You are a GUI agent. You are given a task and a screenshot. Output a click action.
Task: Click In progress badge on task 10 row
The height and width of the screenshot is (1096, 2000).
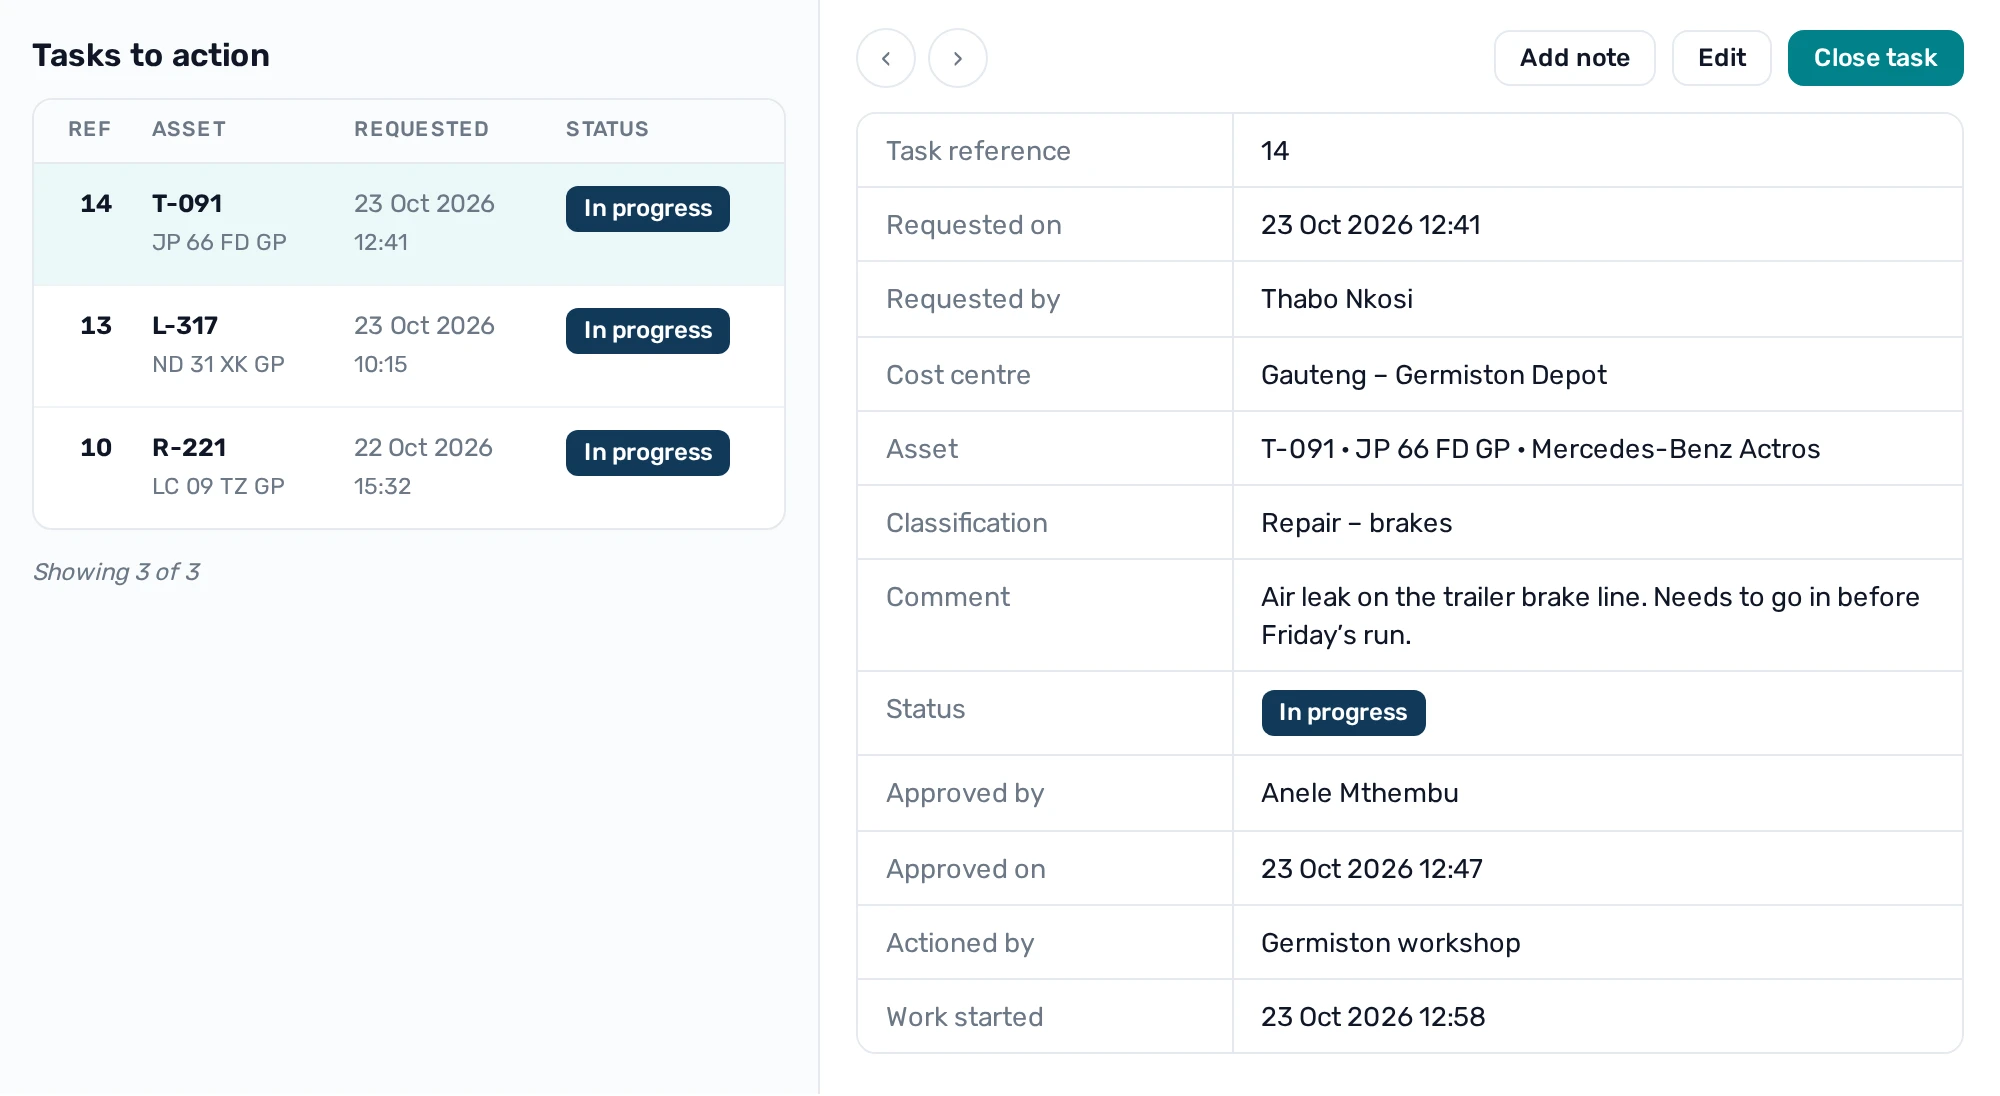pyautogui.click(x=648, y=453)
